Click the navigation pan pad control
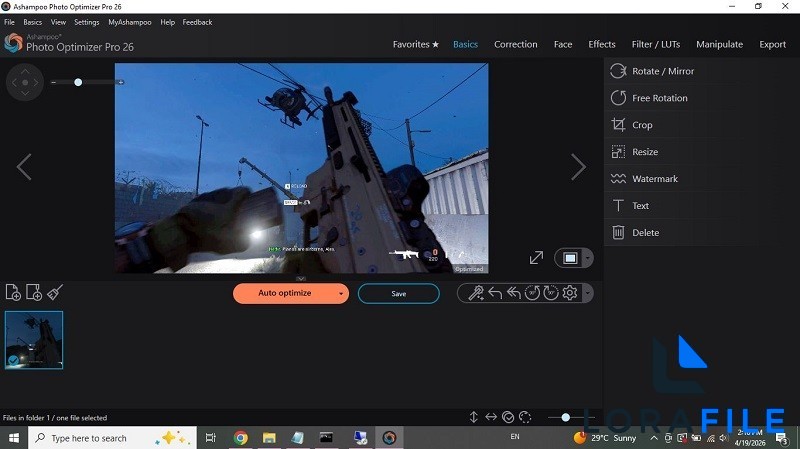This screenshot has height=449, width=800. pyautogui.click(x=25, y=82)
